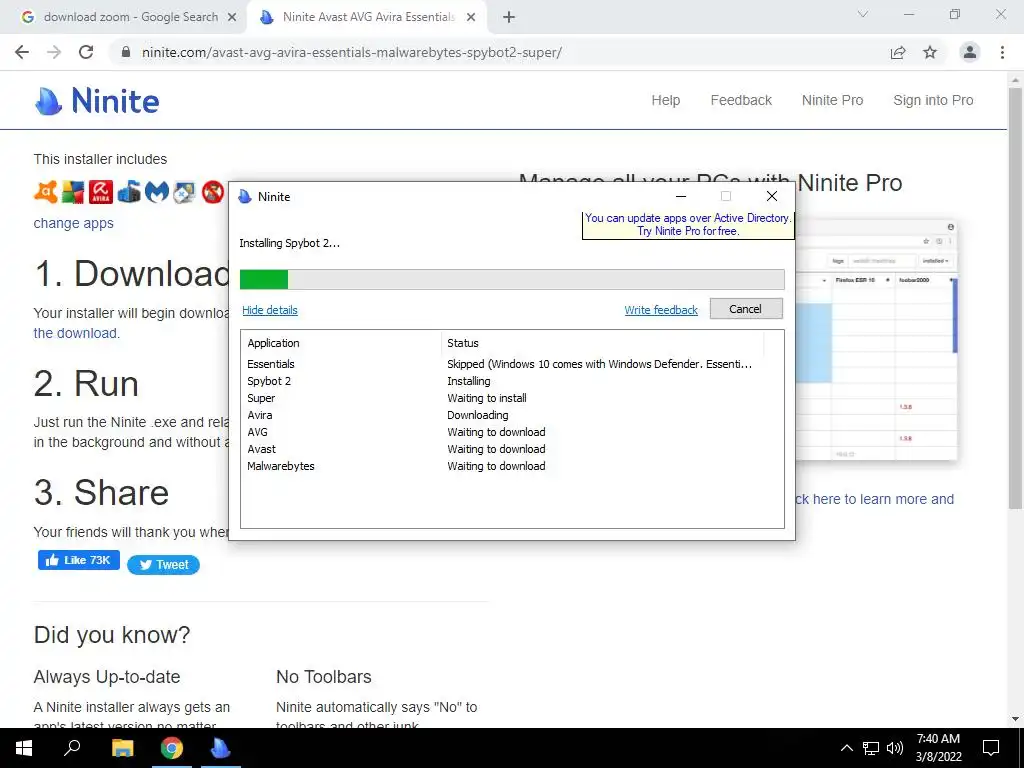Open volume control in system tray

click(895, 748)
